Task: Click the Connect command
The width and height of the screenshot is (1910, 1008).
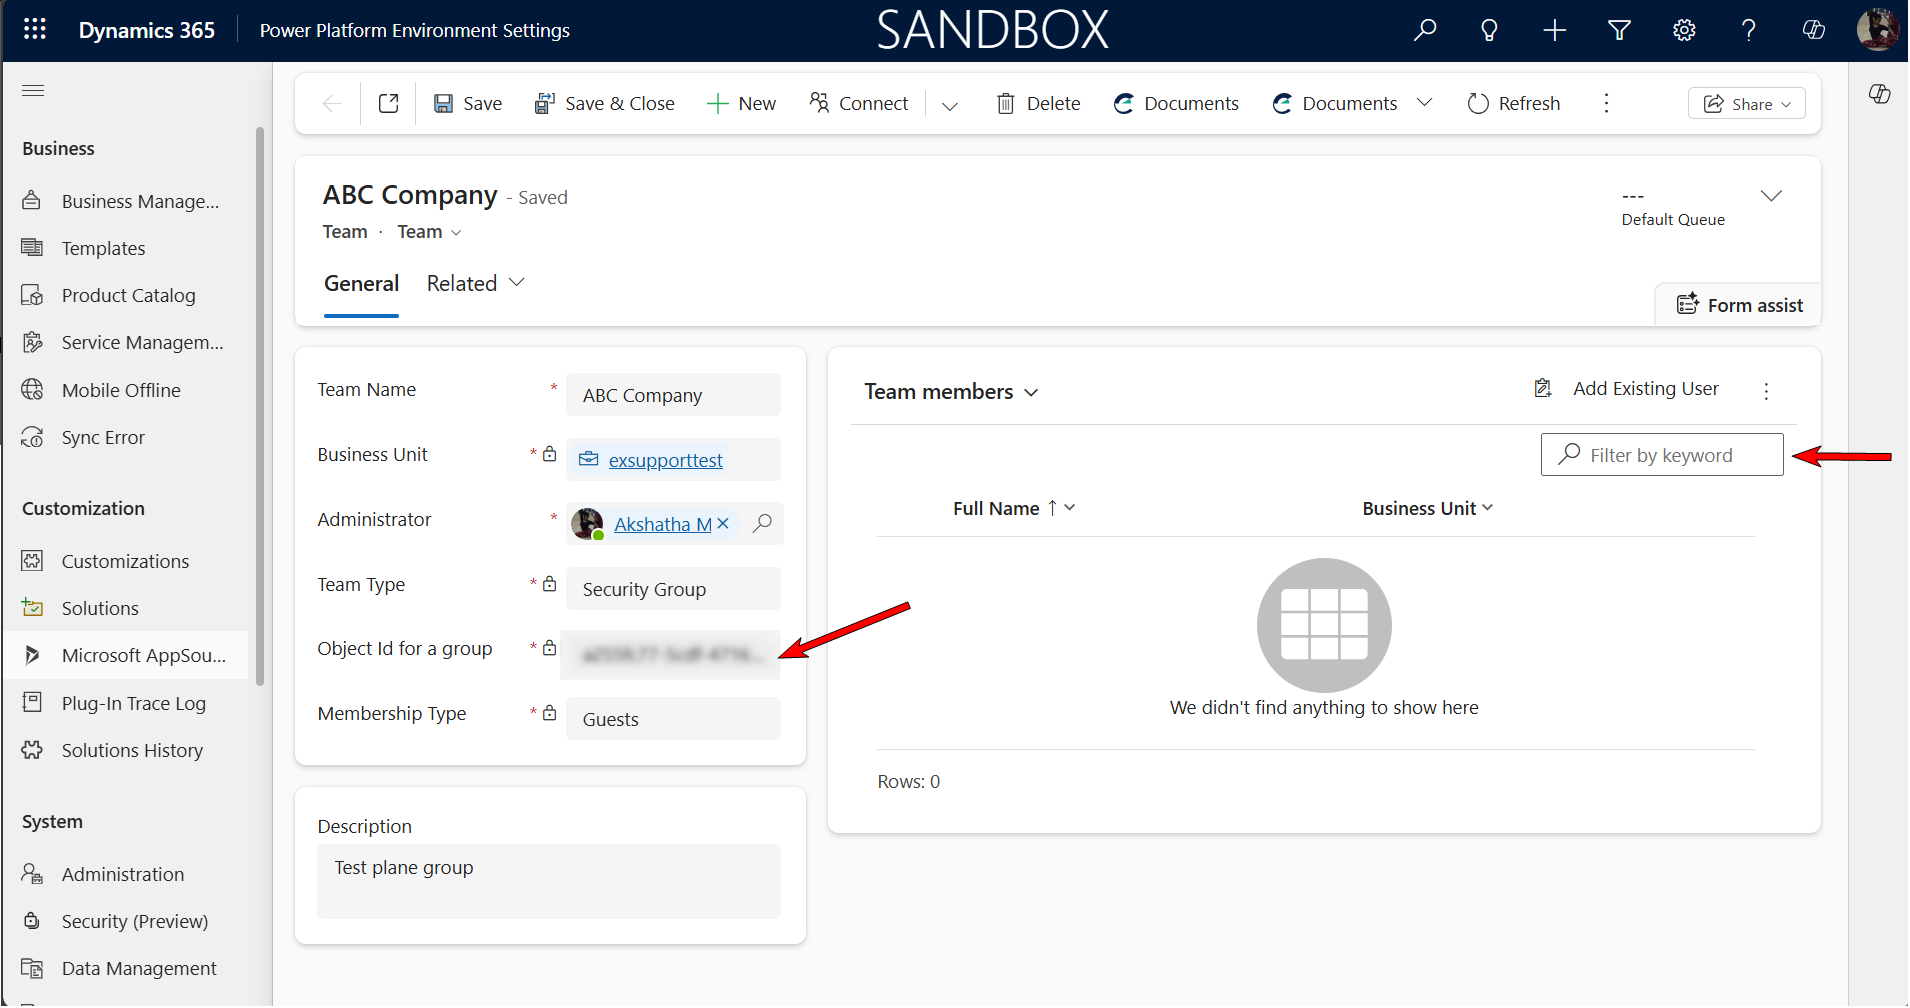Action: 859,103
